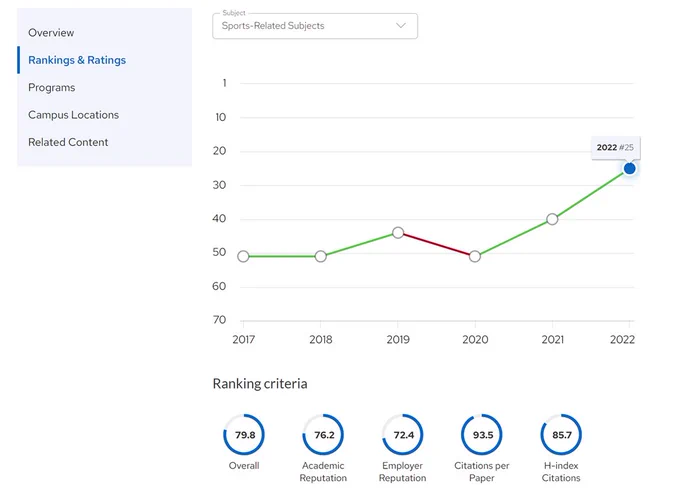The width and height of the screenshot is (680, 504).
Task: Select the 2019 data point on chart
Action: click(x=398, y=233)
